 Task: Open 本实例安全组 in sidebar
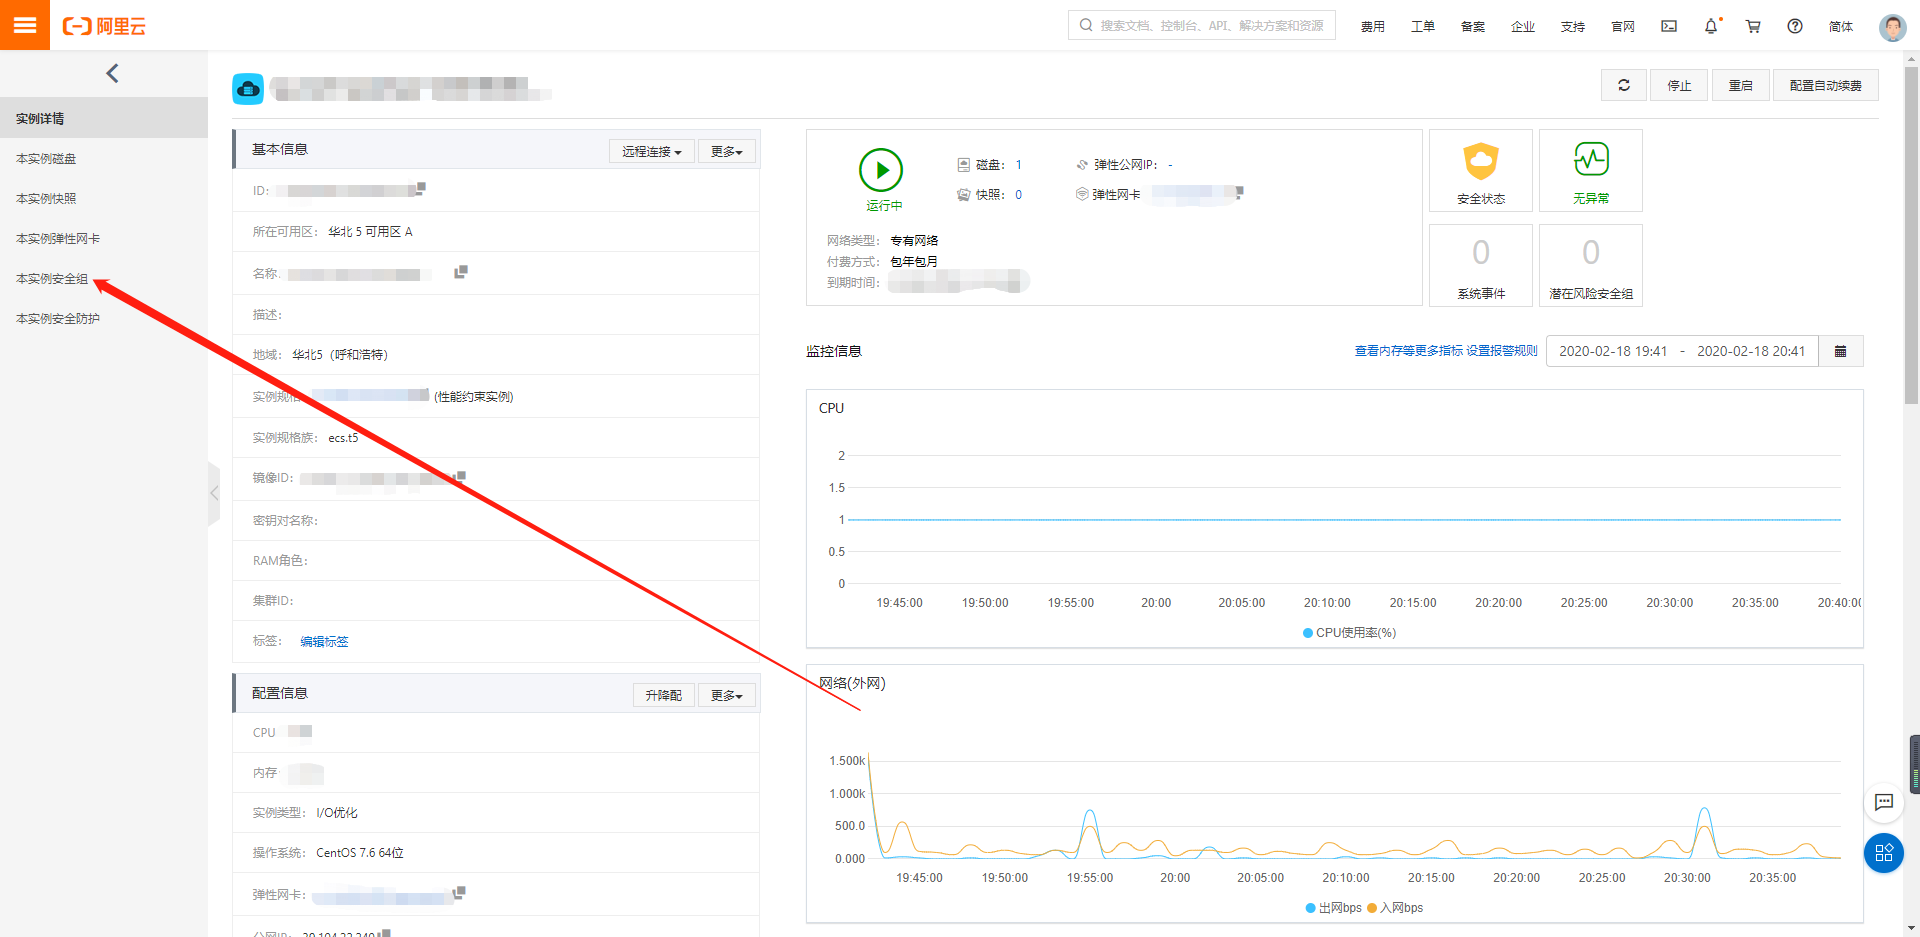coord(104,278)
